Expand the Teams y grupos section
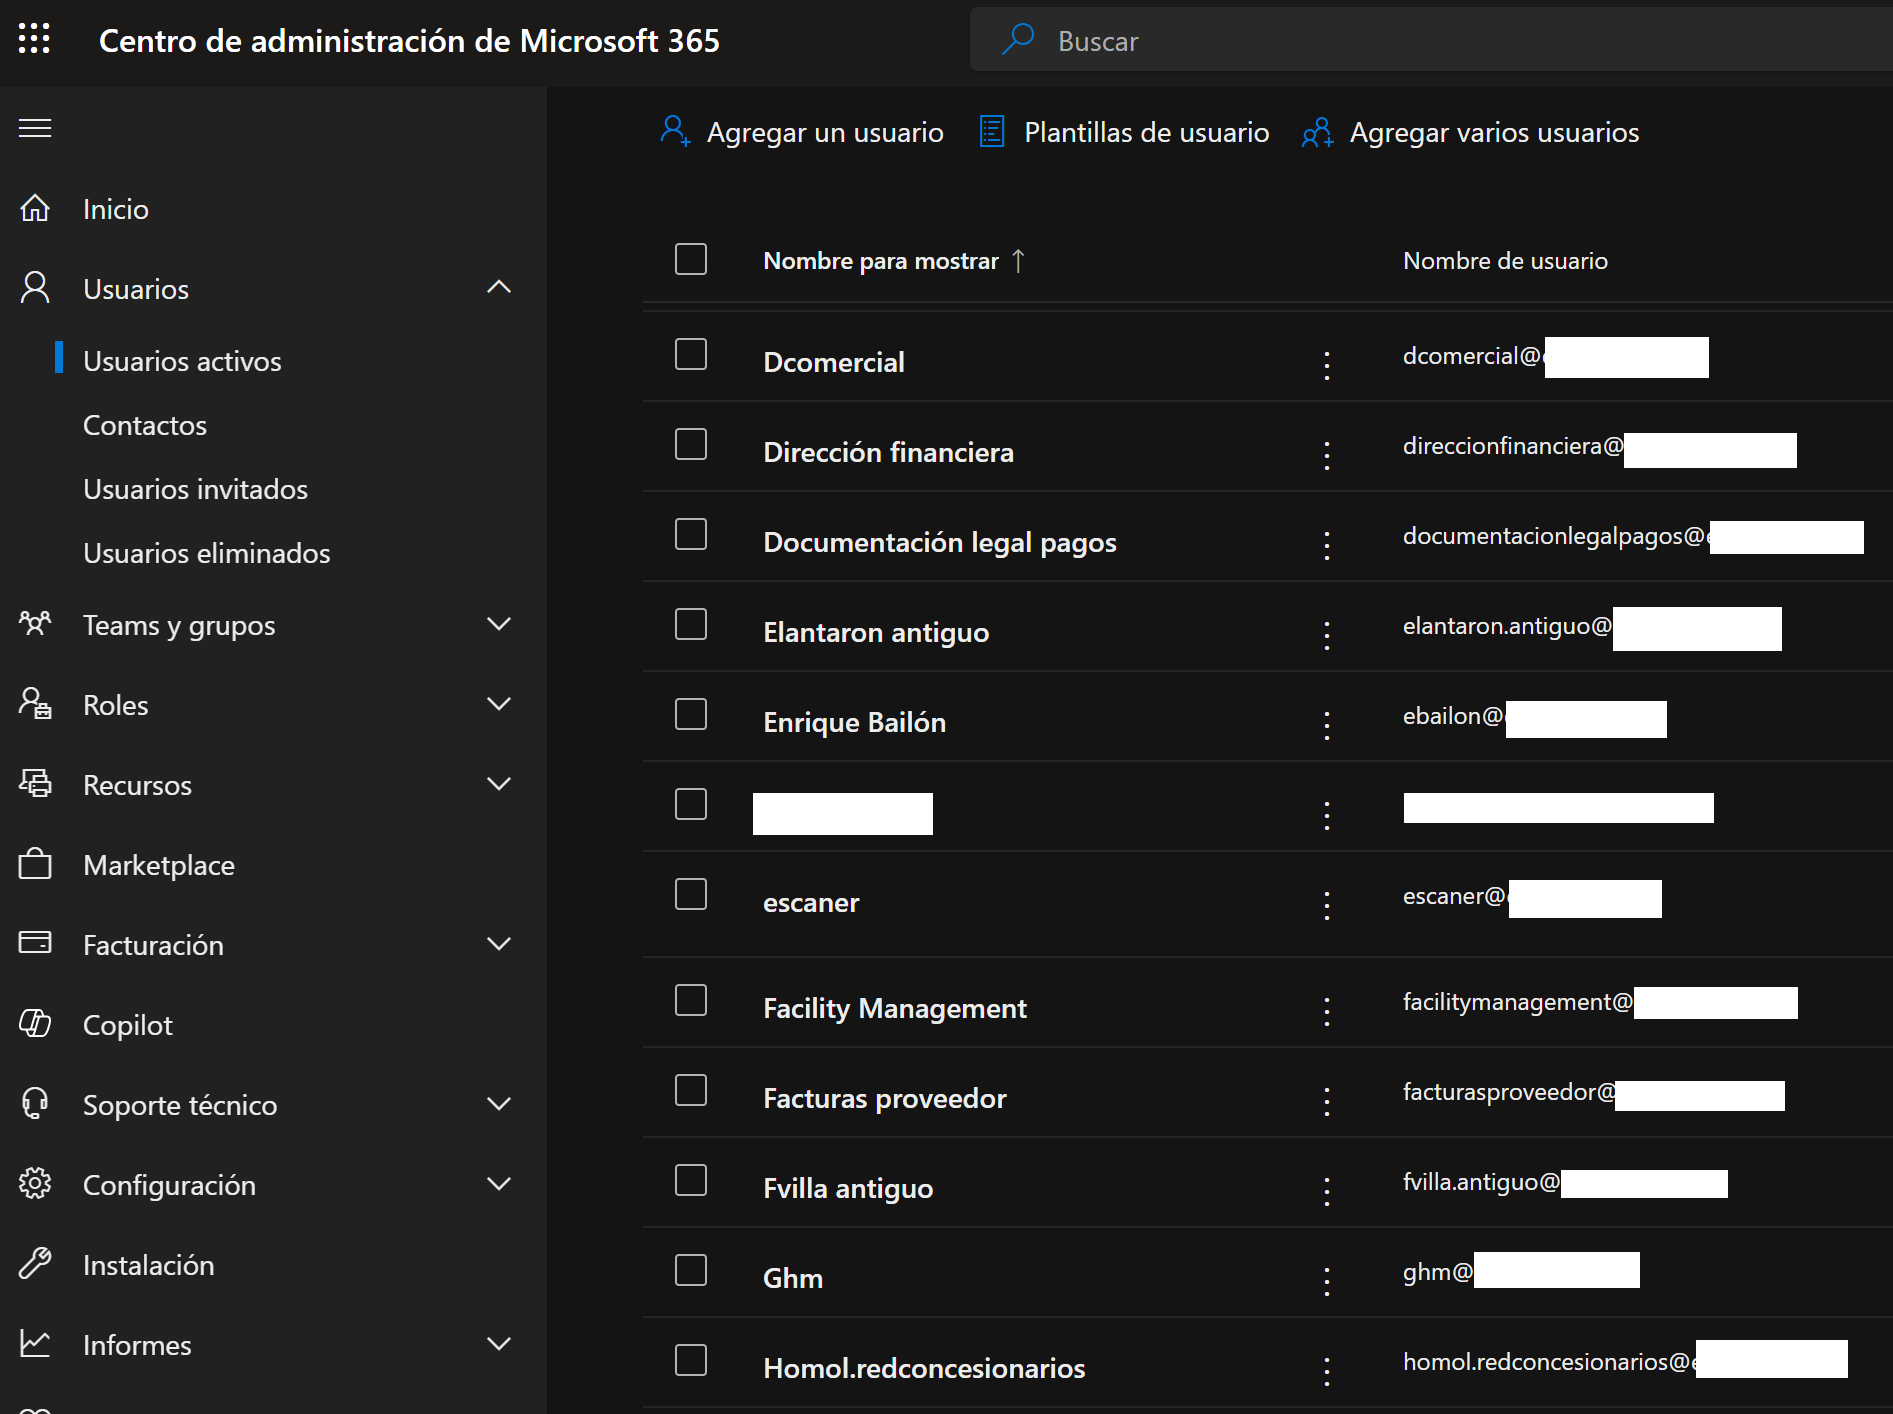Viewport: 1893px width, 1414px height. click(498, 624)
